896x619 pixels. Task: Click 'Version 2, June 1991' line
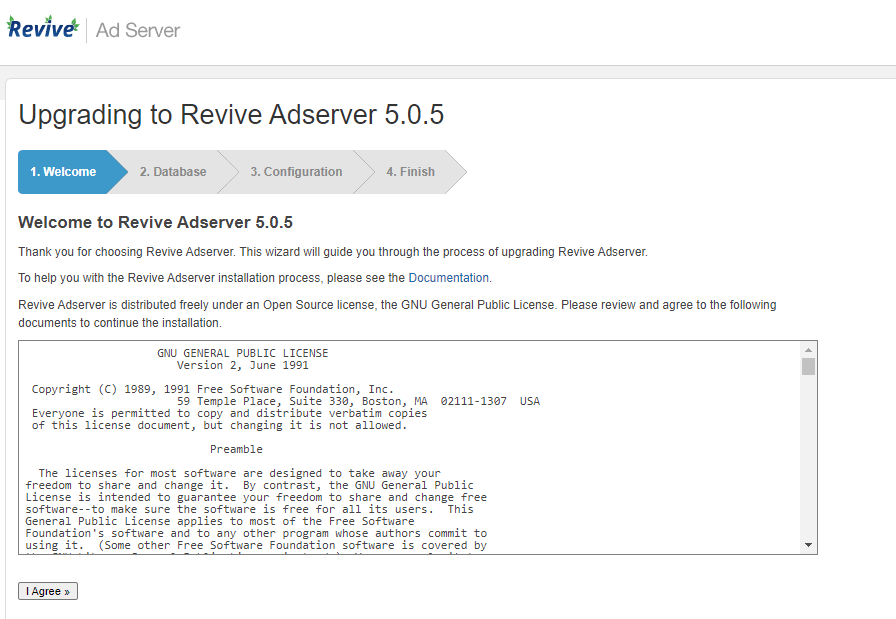click(x=243, y=365)
